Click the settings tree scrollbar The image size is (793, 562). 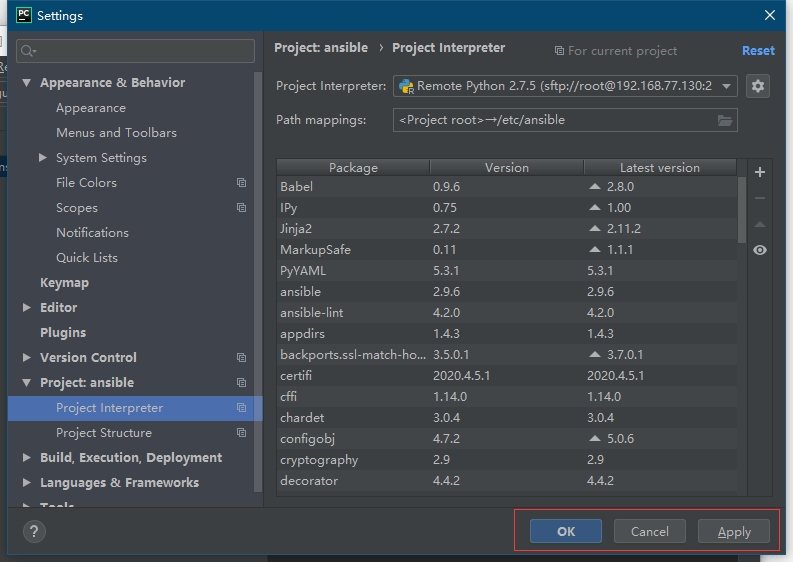258,283
